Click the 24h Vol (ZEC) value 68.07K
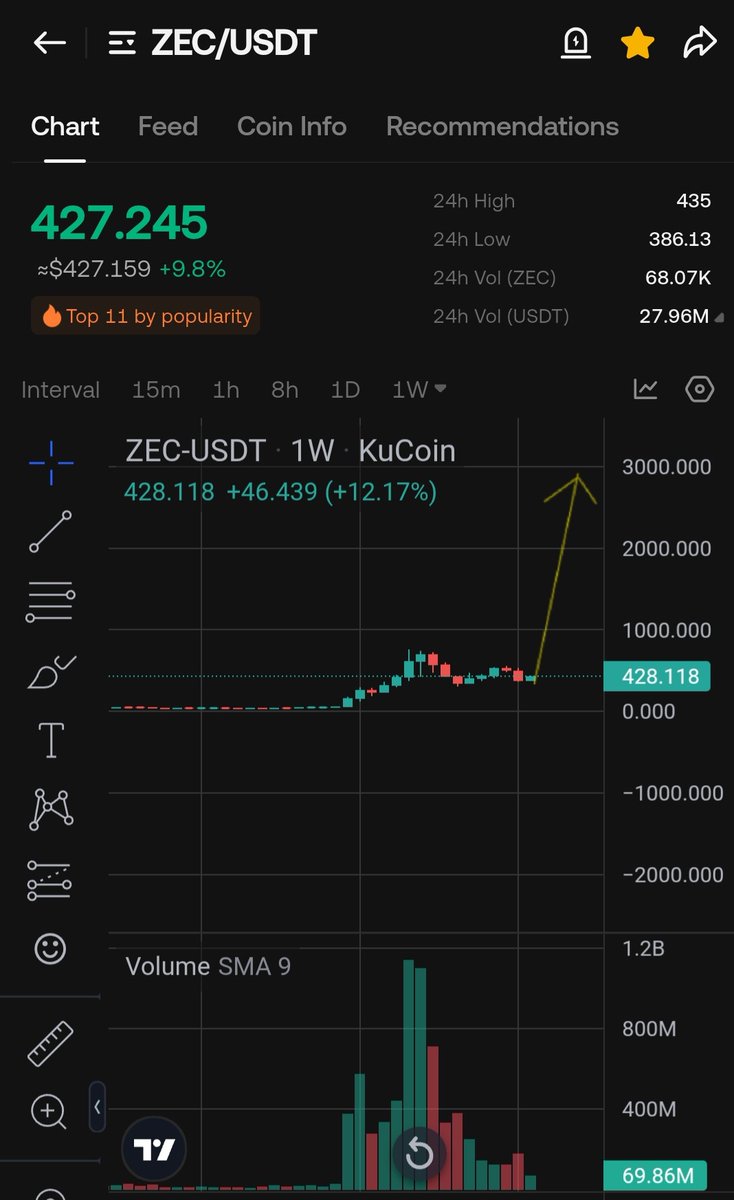 678,278
